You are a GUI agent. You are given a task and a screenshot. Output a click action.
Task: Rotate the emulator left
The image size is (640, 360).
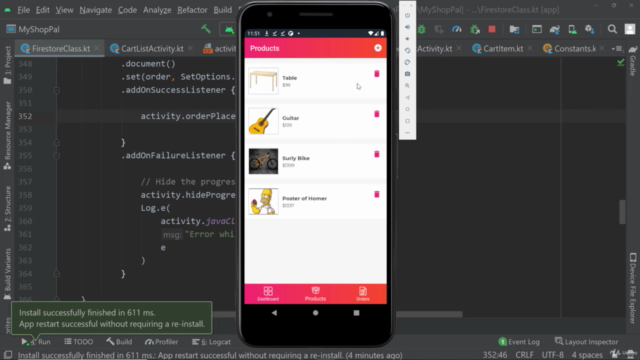tap(407, 51)
